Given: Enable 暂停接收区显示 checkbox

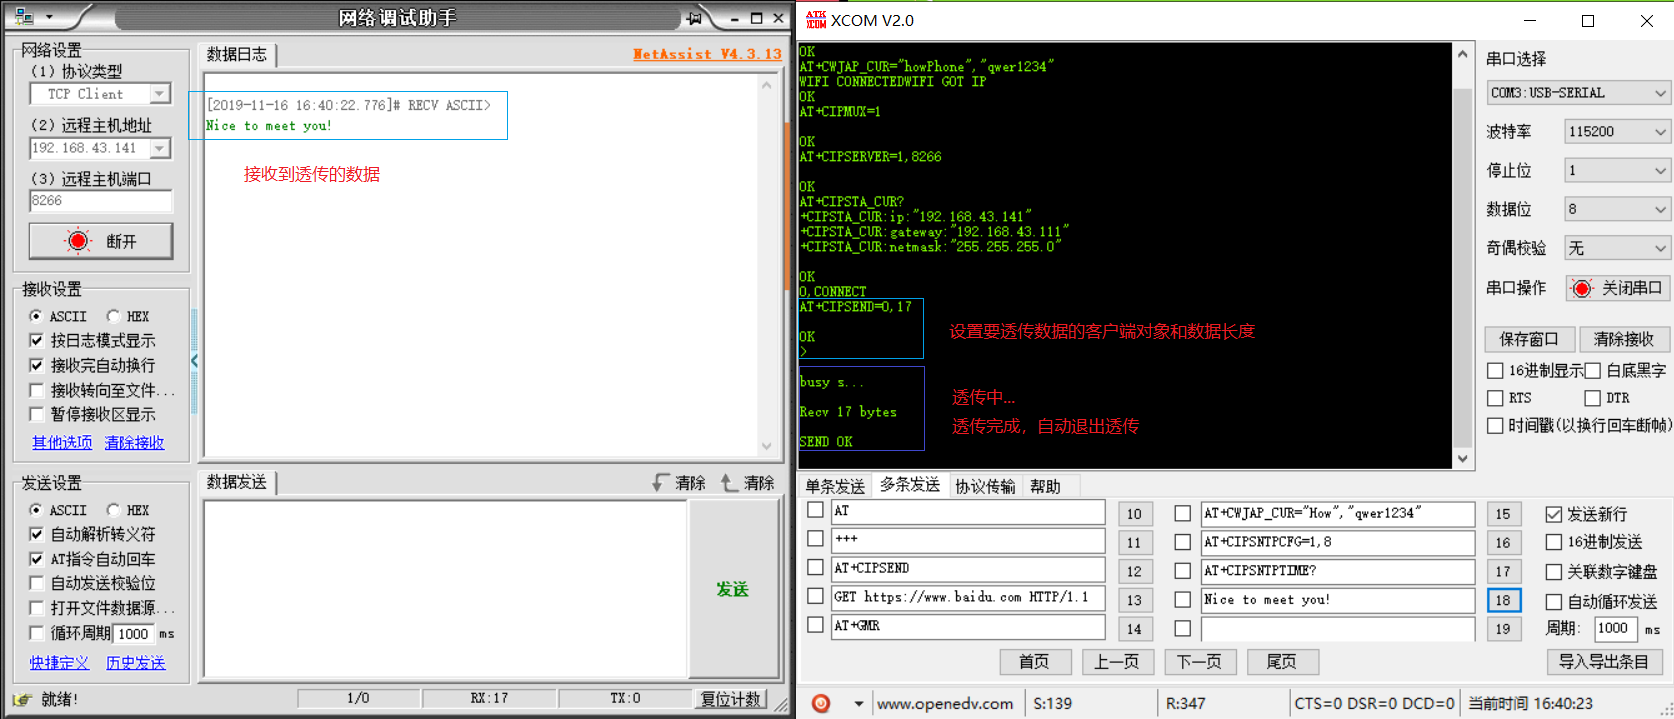Looking at the screenshot, I should coord(36,414).
